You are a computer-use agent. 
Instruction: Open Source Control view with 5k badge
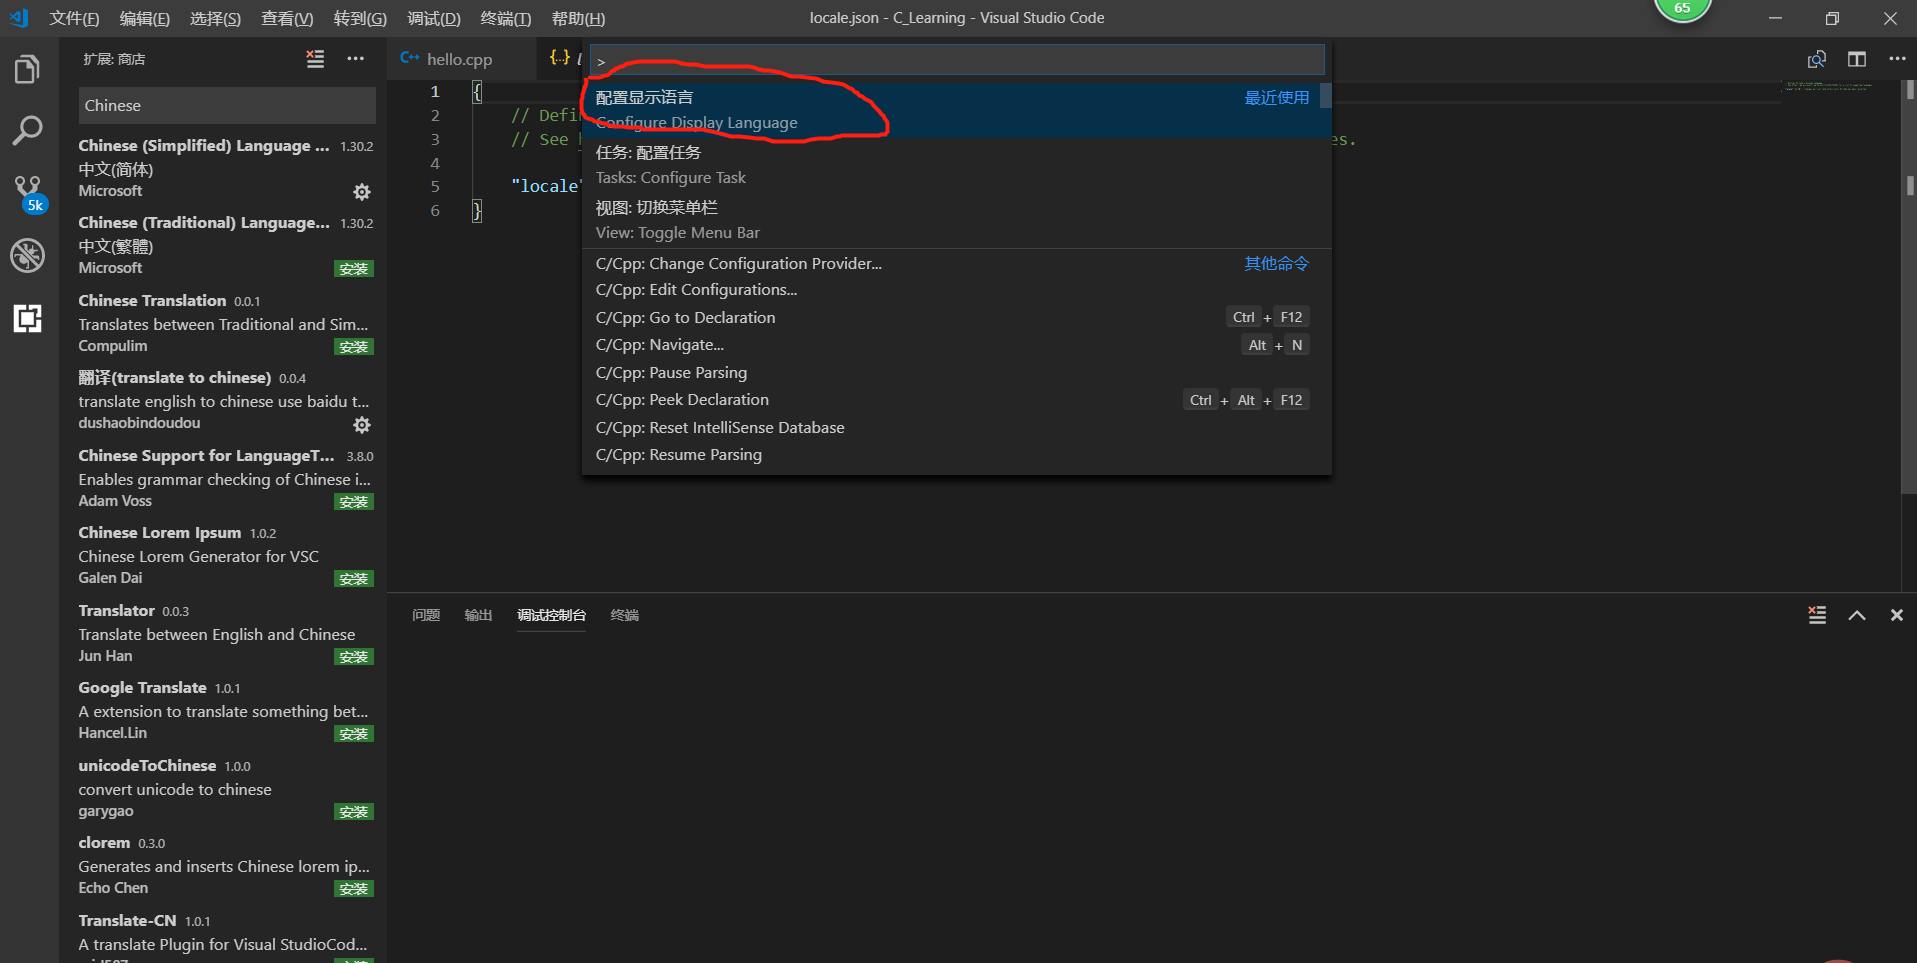[x=28, y=193]
